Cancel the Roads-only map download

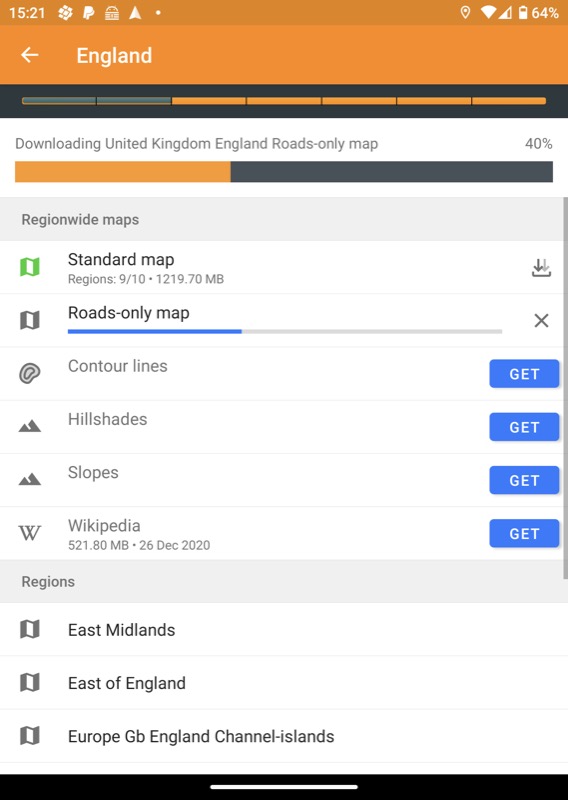pyautogui.click(x=541, y=320)
